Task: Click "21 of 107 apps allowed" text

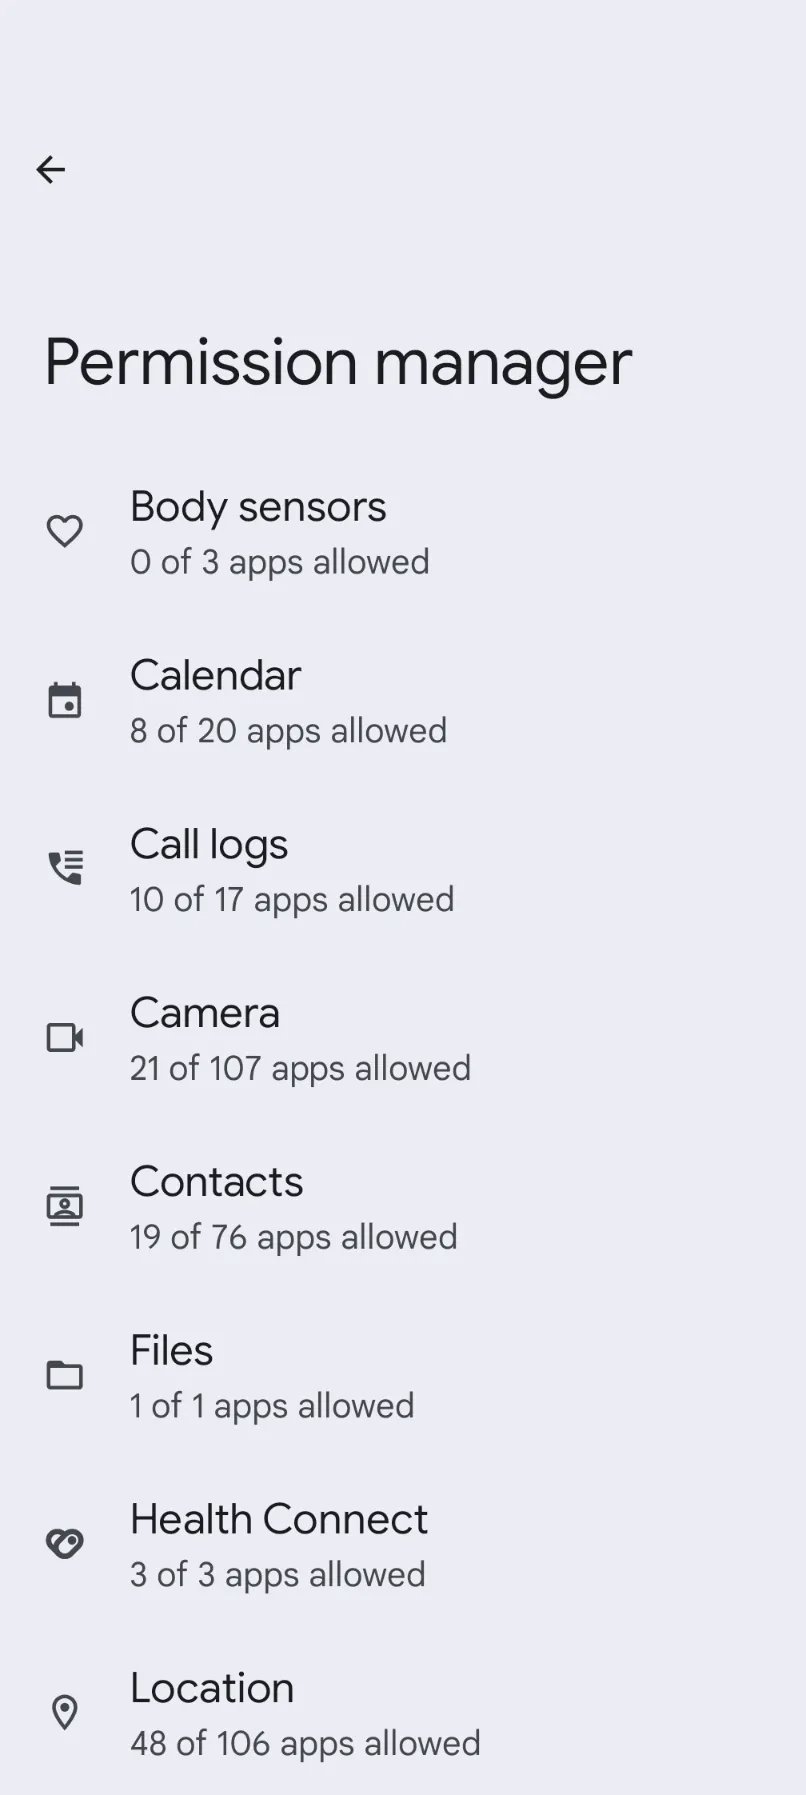Action: click(300, 1068)
